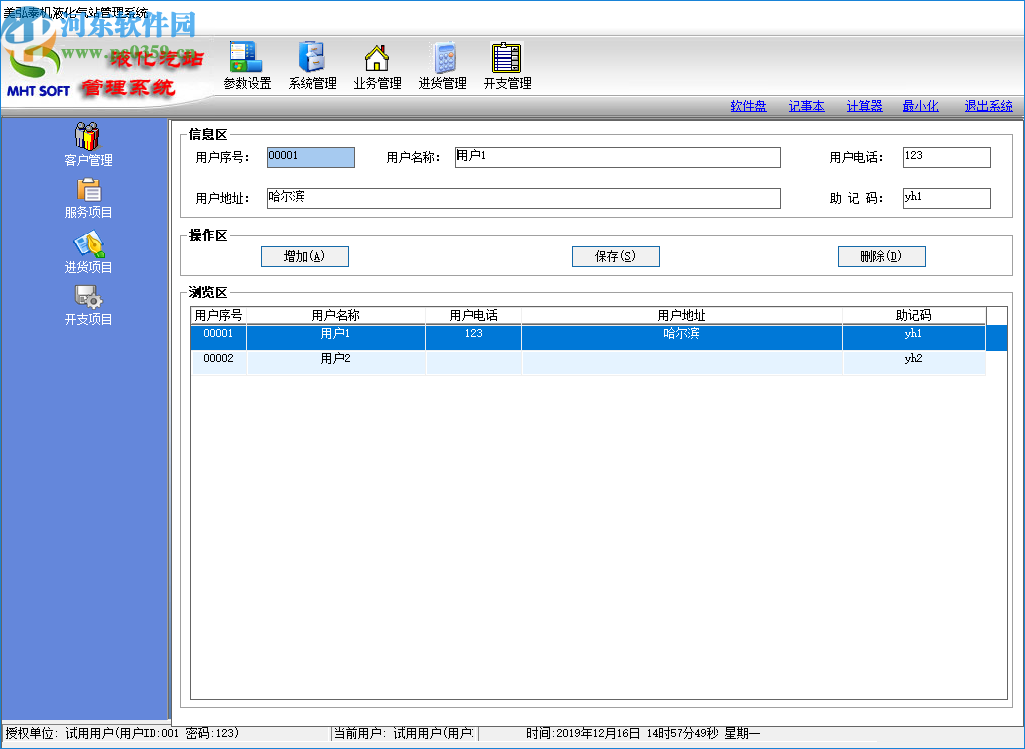Click the 用户电话 column header
The height and width of the screenshot is (749, 1025).
474,315
